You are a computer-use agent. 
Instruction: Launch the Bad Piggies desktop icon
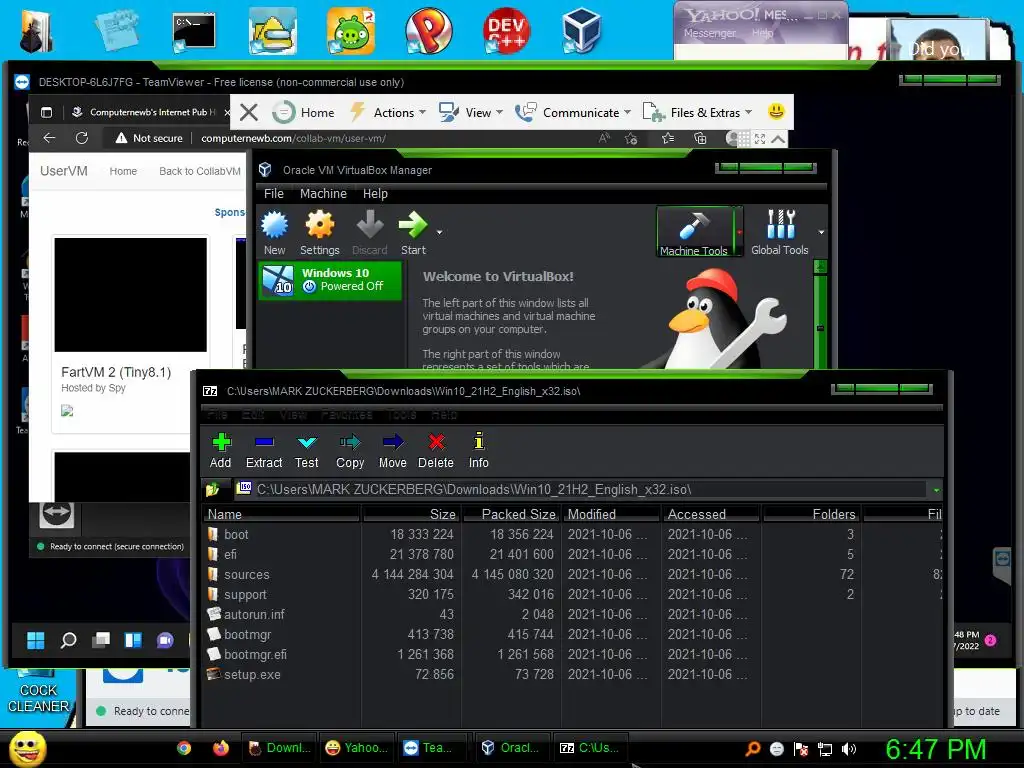click(x=351, y=31)
